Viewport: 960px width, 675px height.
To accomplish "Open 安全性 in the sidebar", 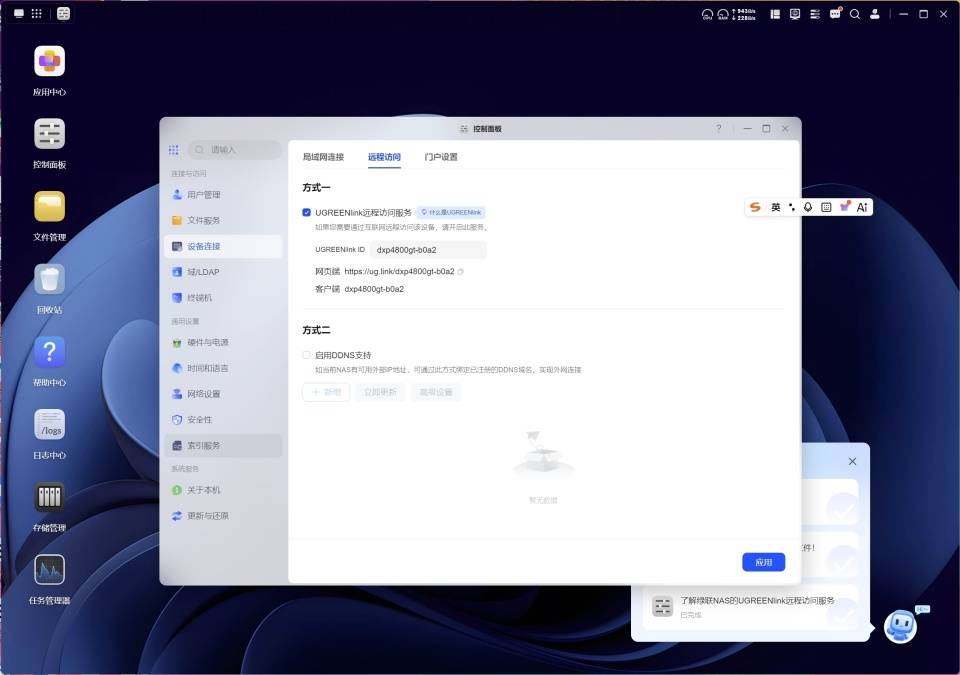I will 223,420.
